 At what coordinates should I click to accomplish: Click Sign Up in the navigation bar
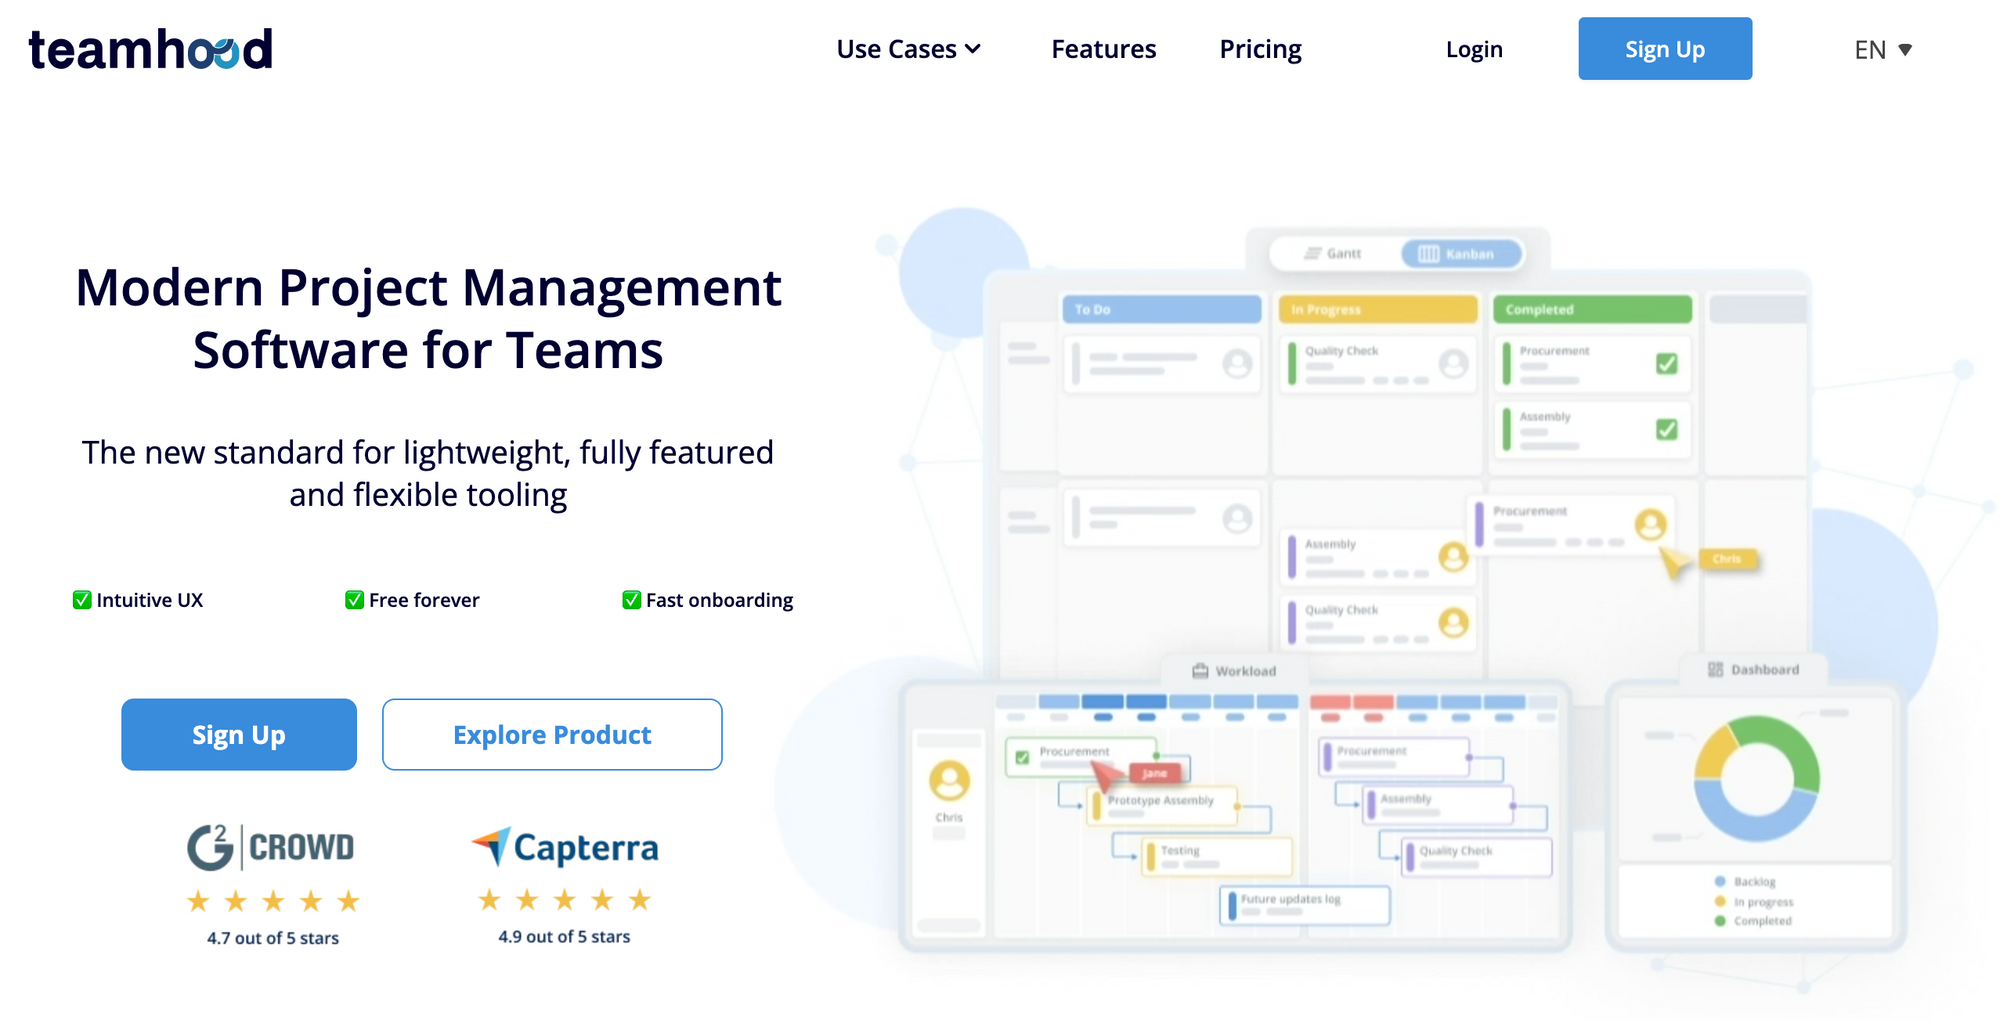pyautogui.click(x=1665, y=49)
